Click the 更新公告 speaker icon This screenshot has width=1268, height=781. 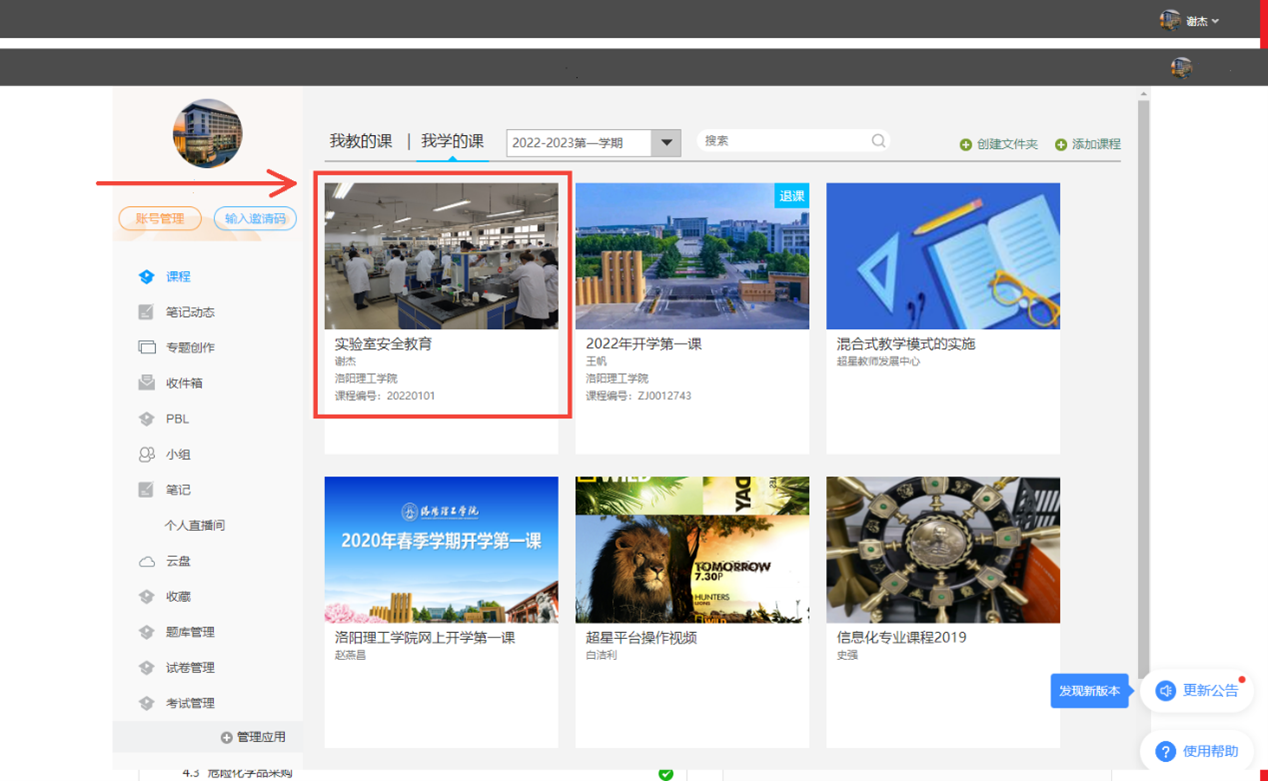pos(1165,691)
